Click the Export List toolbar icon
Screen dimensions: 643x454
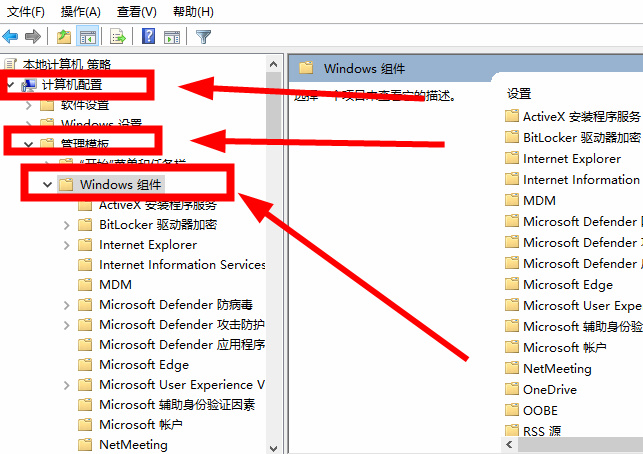(118, 37)
